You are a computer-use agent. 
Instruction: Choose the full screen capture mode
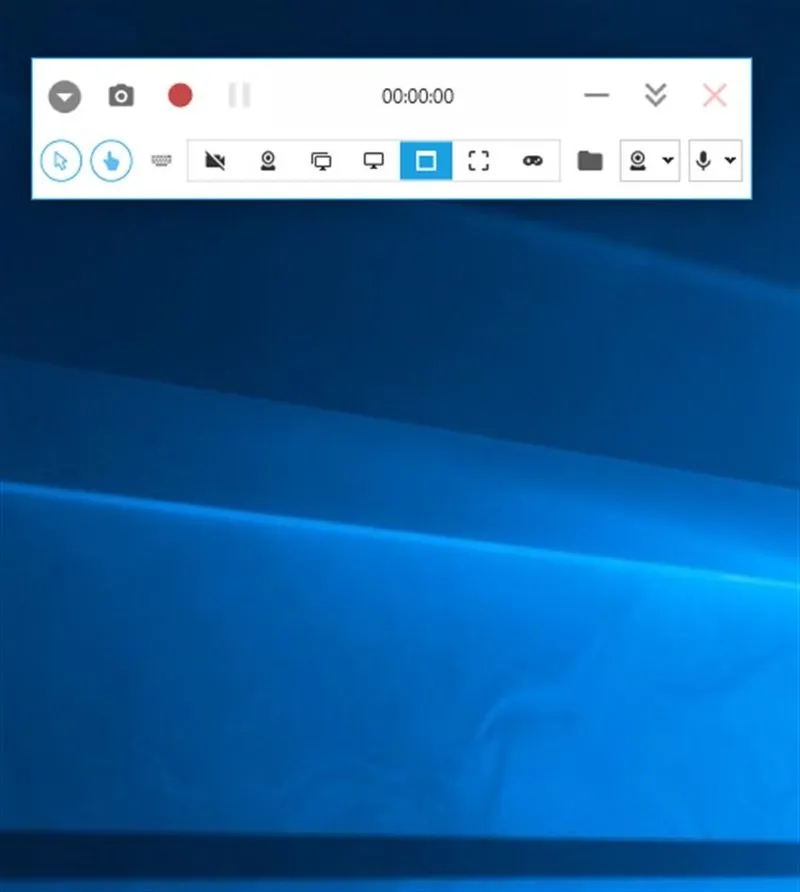(477, 160)
